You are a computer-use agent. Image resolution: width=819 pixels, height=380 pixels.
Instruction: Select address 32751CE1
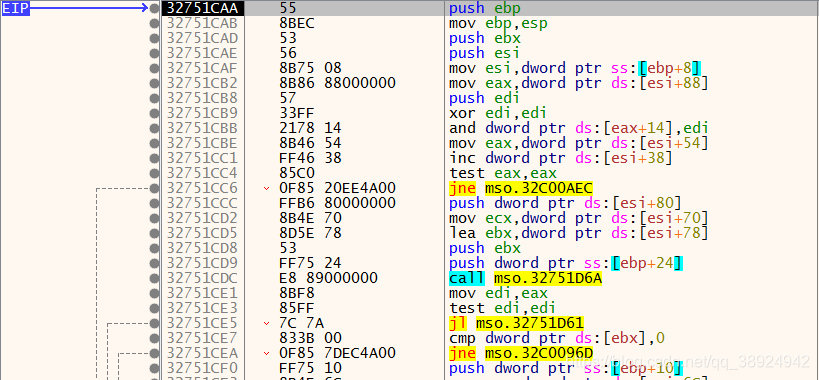[202, 293]
